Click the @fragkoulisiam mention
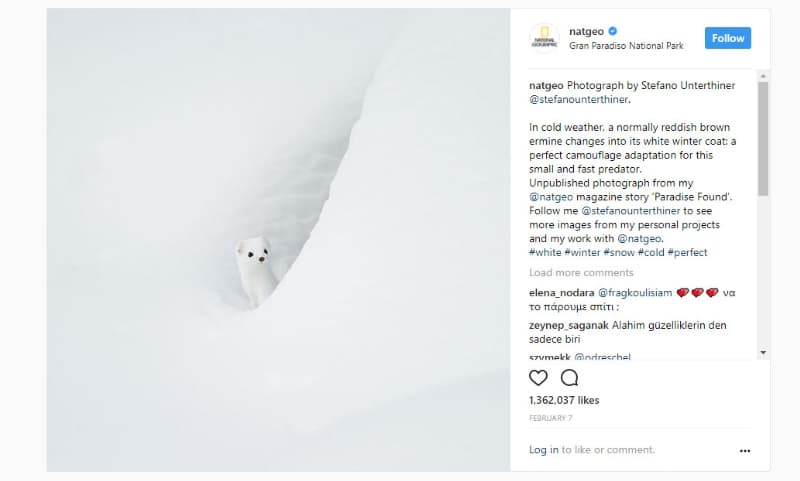This screenshot has width=800, height=481. tap(635, 293)
